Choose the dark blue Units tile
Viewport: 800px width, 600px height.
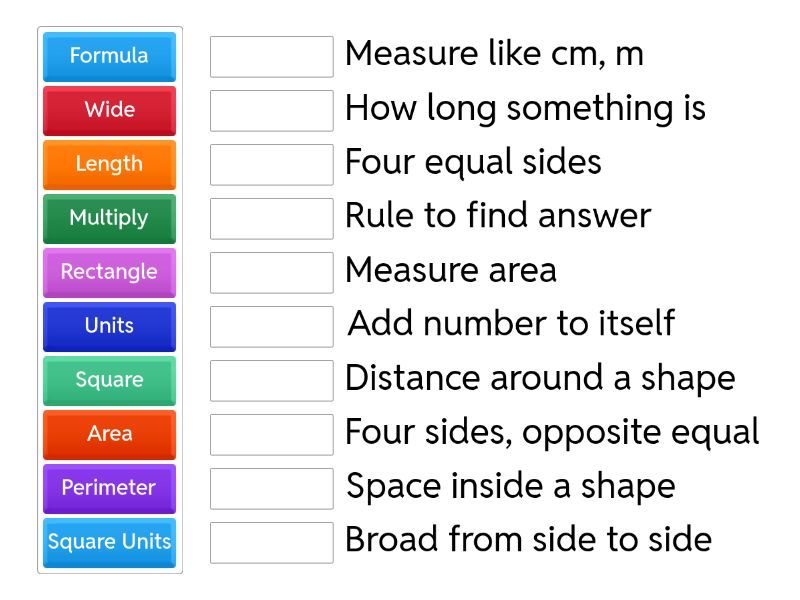tap(109, 326)
